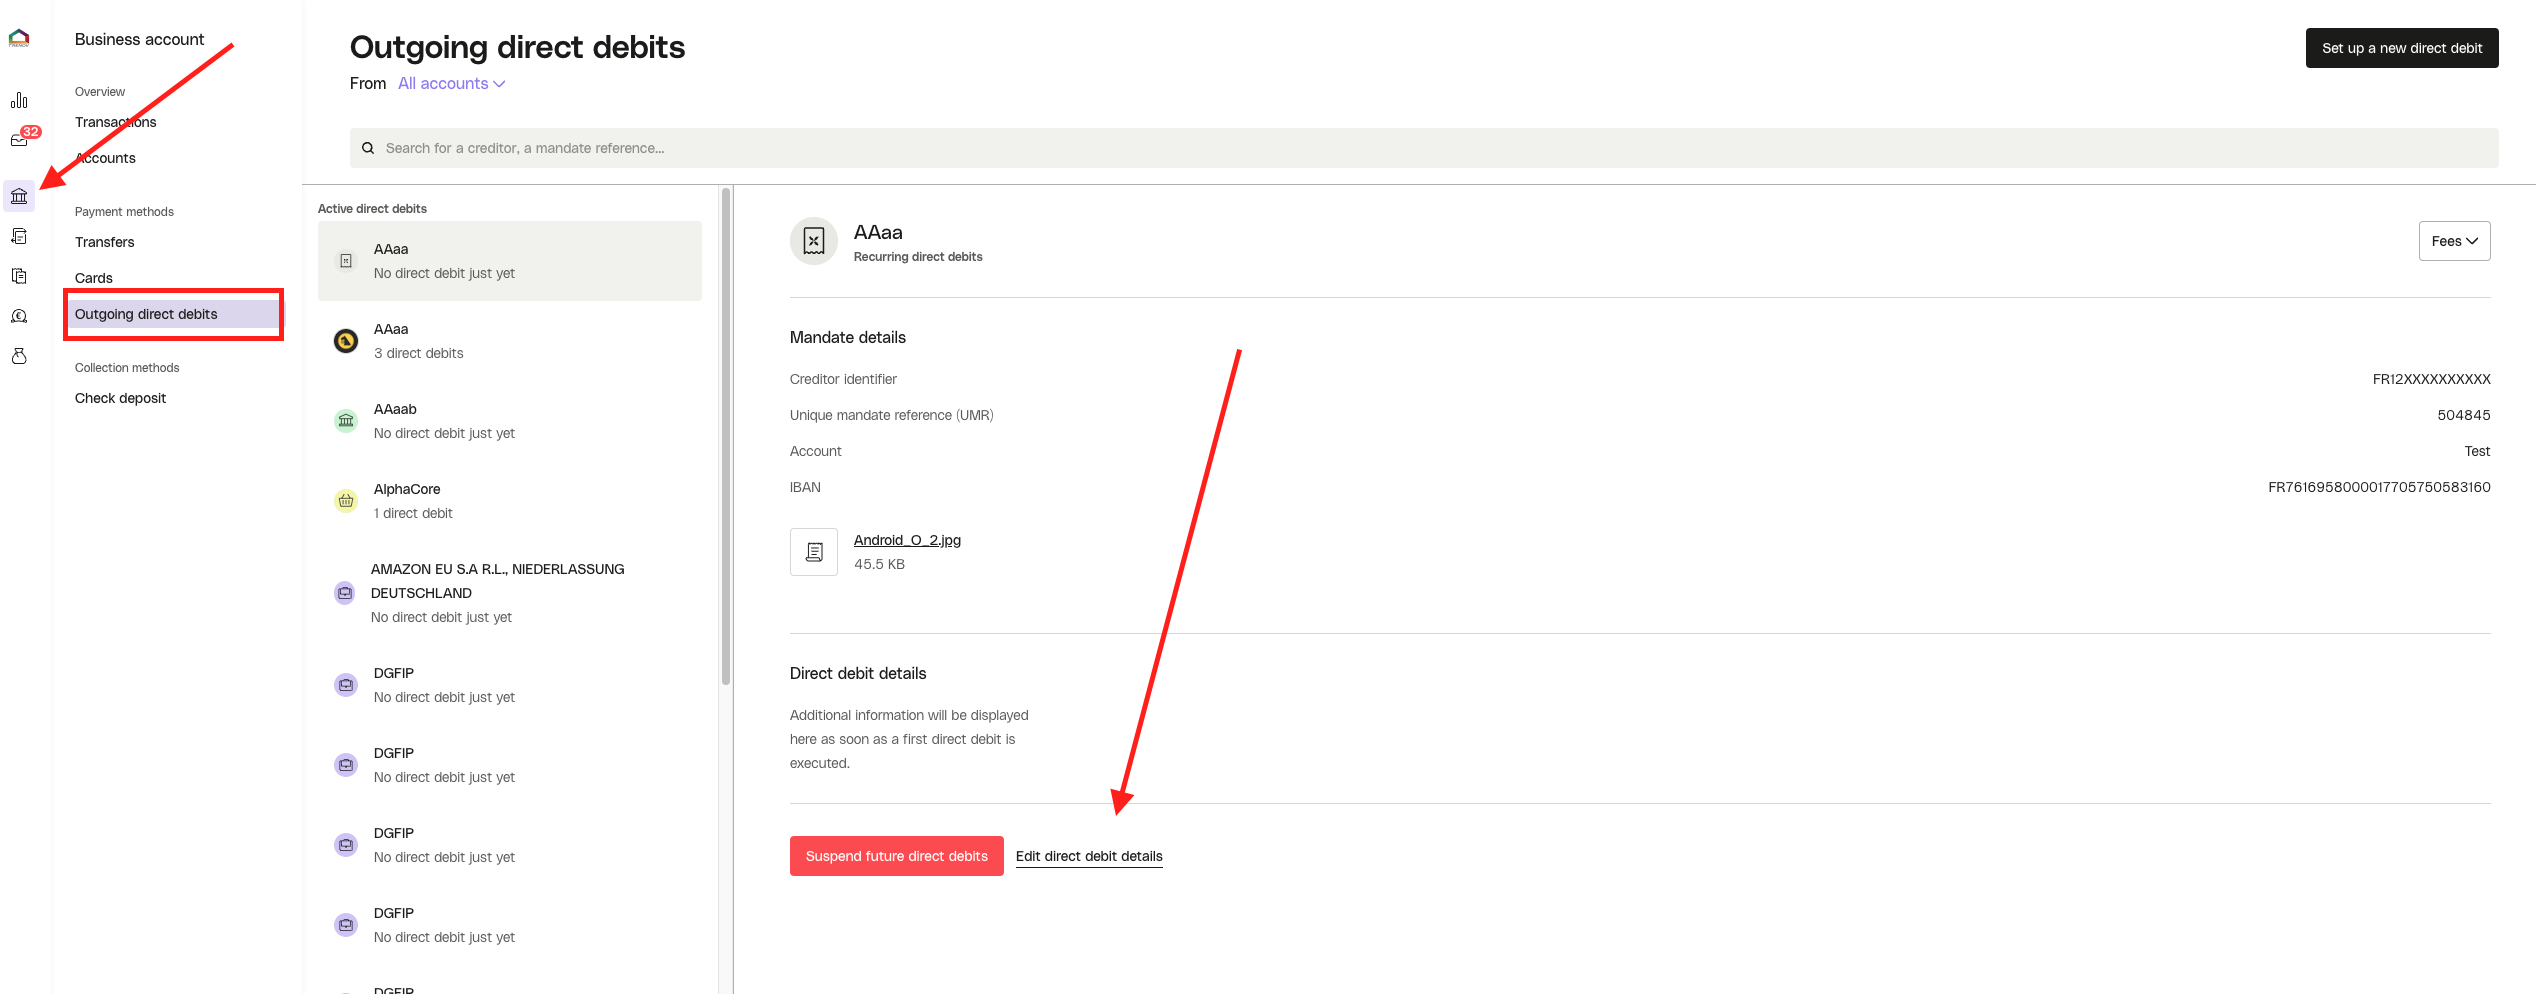Go to Check deposit under Collection methods

120,398
